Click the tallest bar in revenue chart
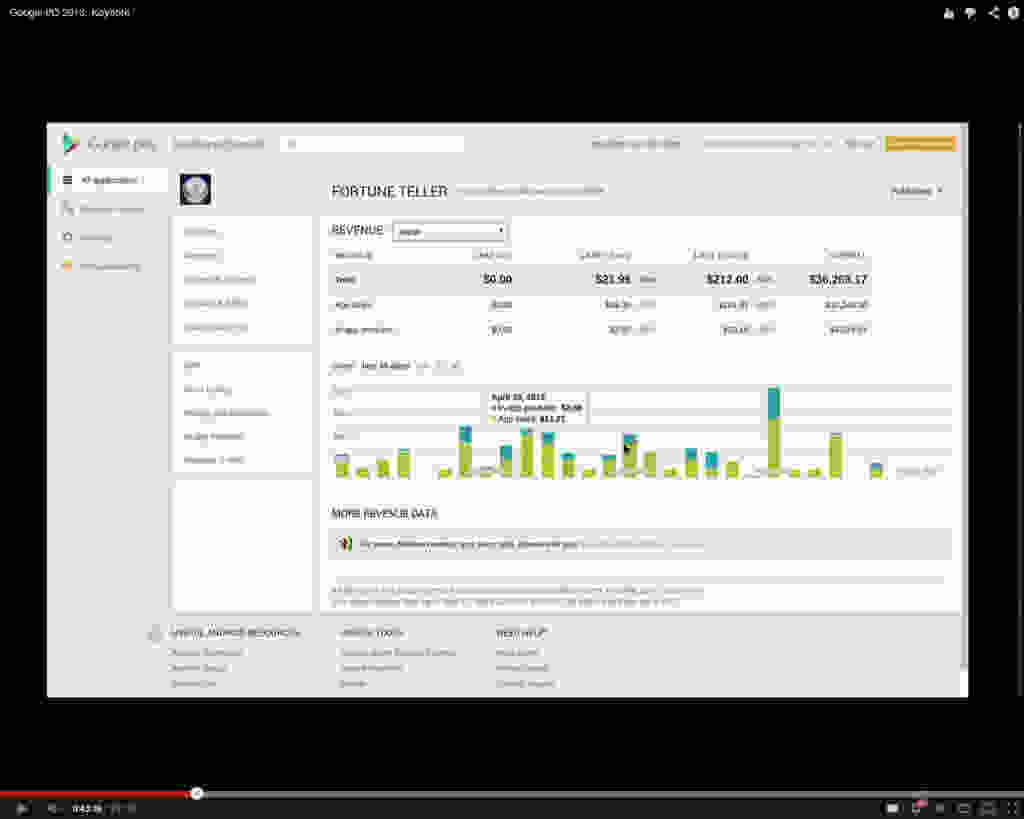1024x819 pixels. [773, 430]
